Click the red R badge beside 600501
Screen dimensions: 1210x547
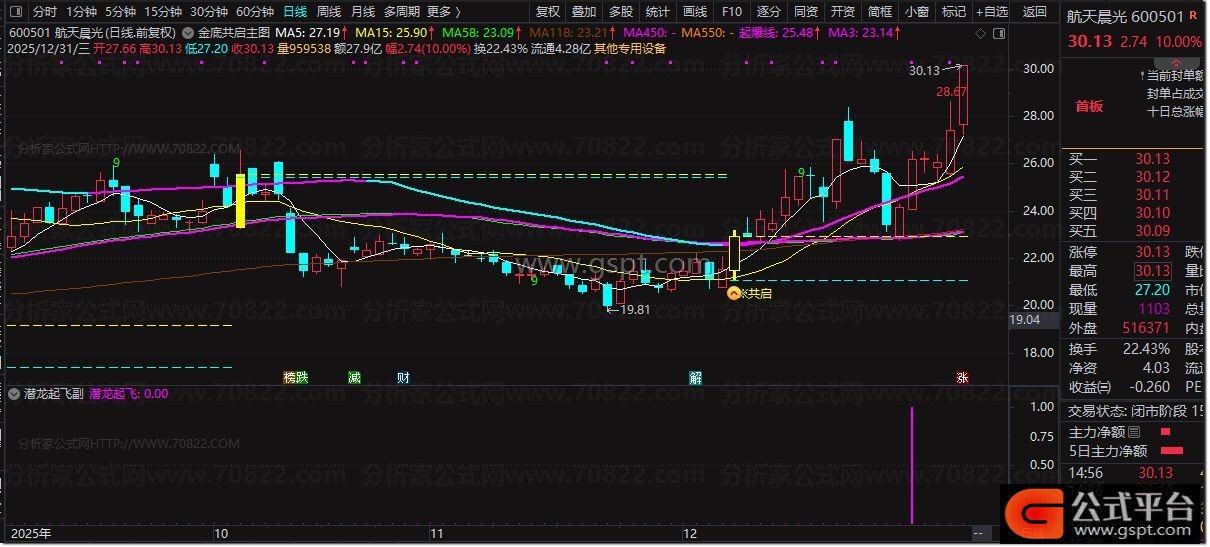[x=1192, y=17]
